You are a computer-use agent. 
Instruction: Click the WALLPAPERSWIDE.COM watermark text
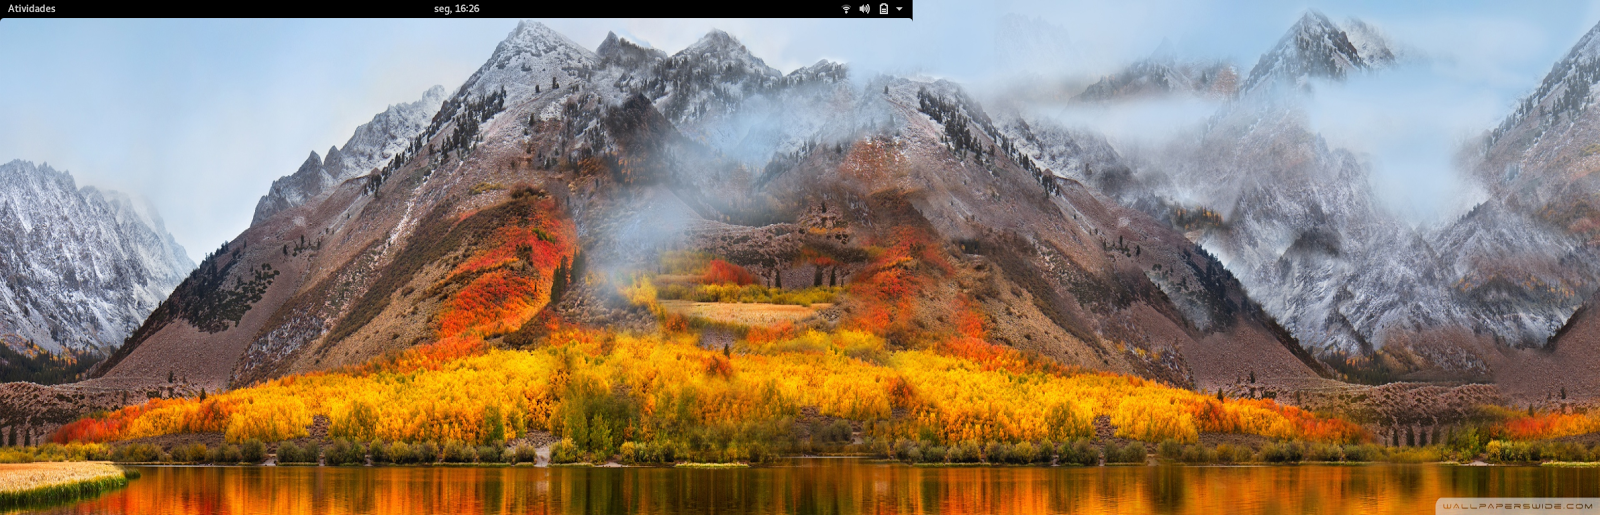tap(1517, 506)
